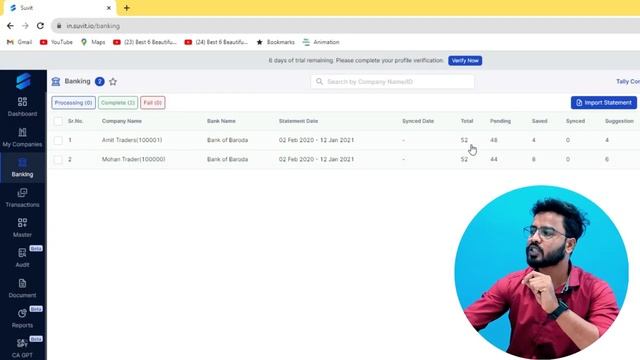
Task: Click the browser forward arrow
Action: (x=25, y=26)
